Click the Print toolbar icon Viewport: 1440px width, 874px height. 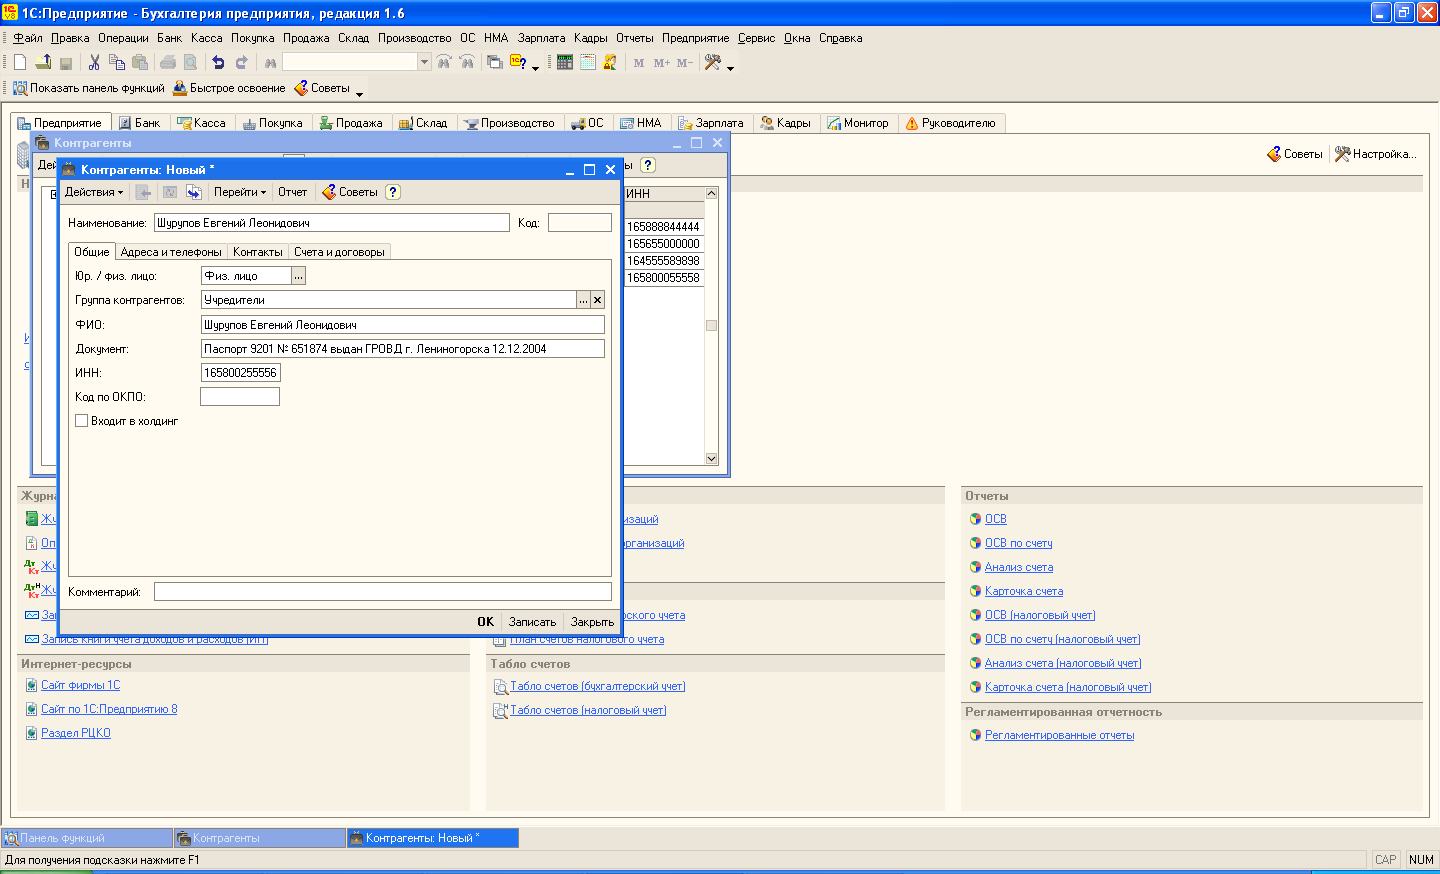(x=168, y=62)
